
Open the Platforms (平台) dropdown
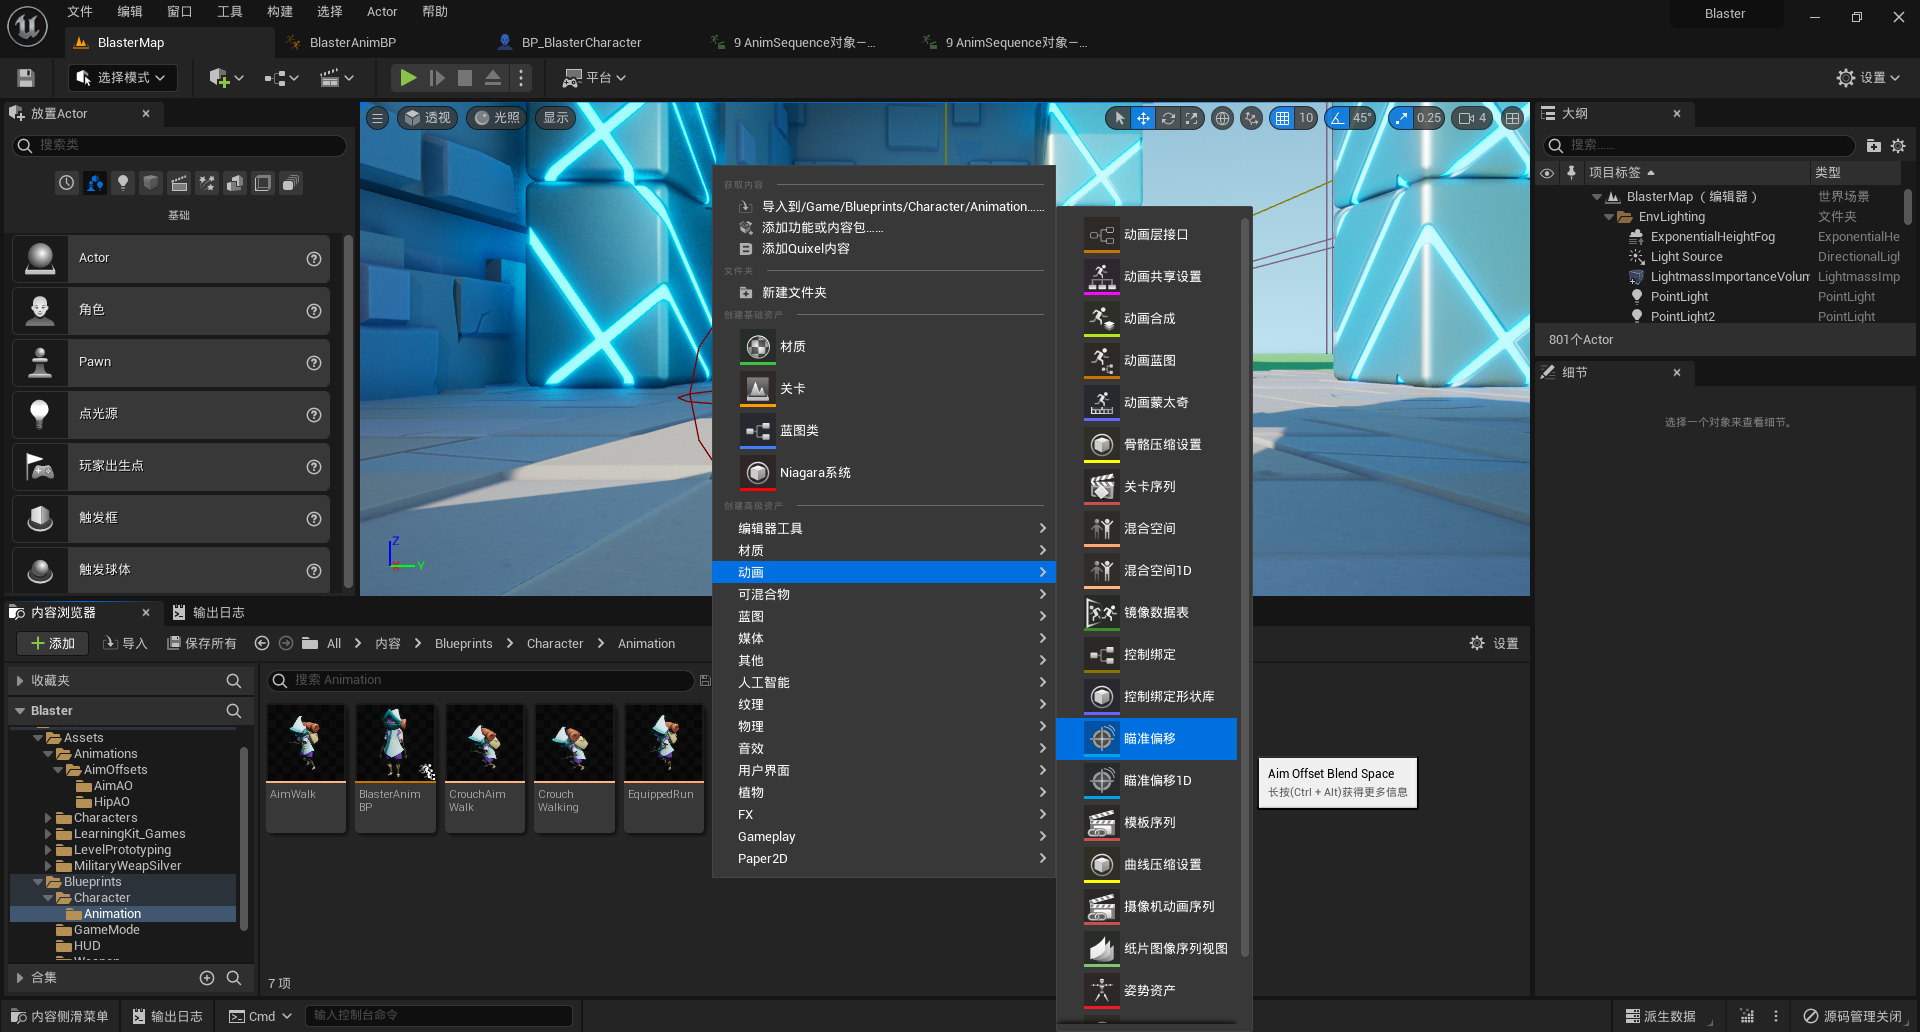point(594,78)
